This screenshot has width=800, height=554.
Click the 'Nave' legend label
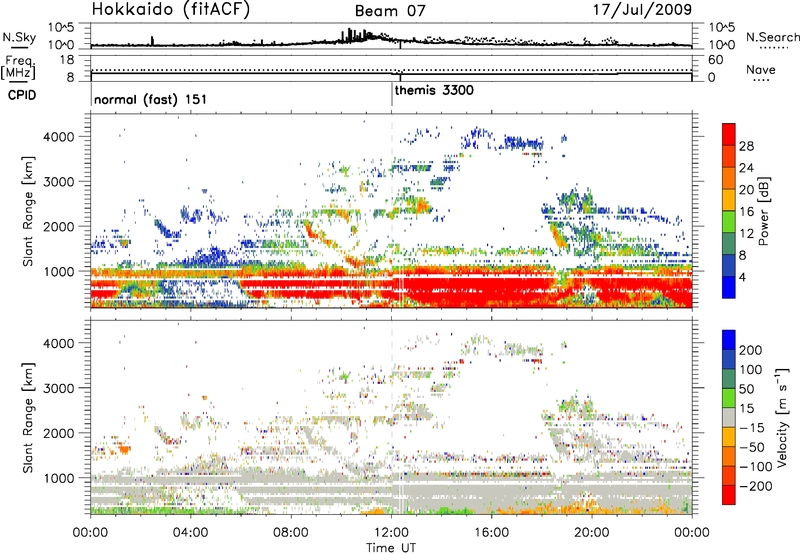pos(761,69)
